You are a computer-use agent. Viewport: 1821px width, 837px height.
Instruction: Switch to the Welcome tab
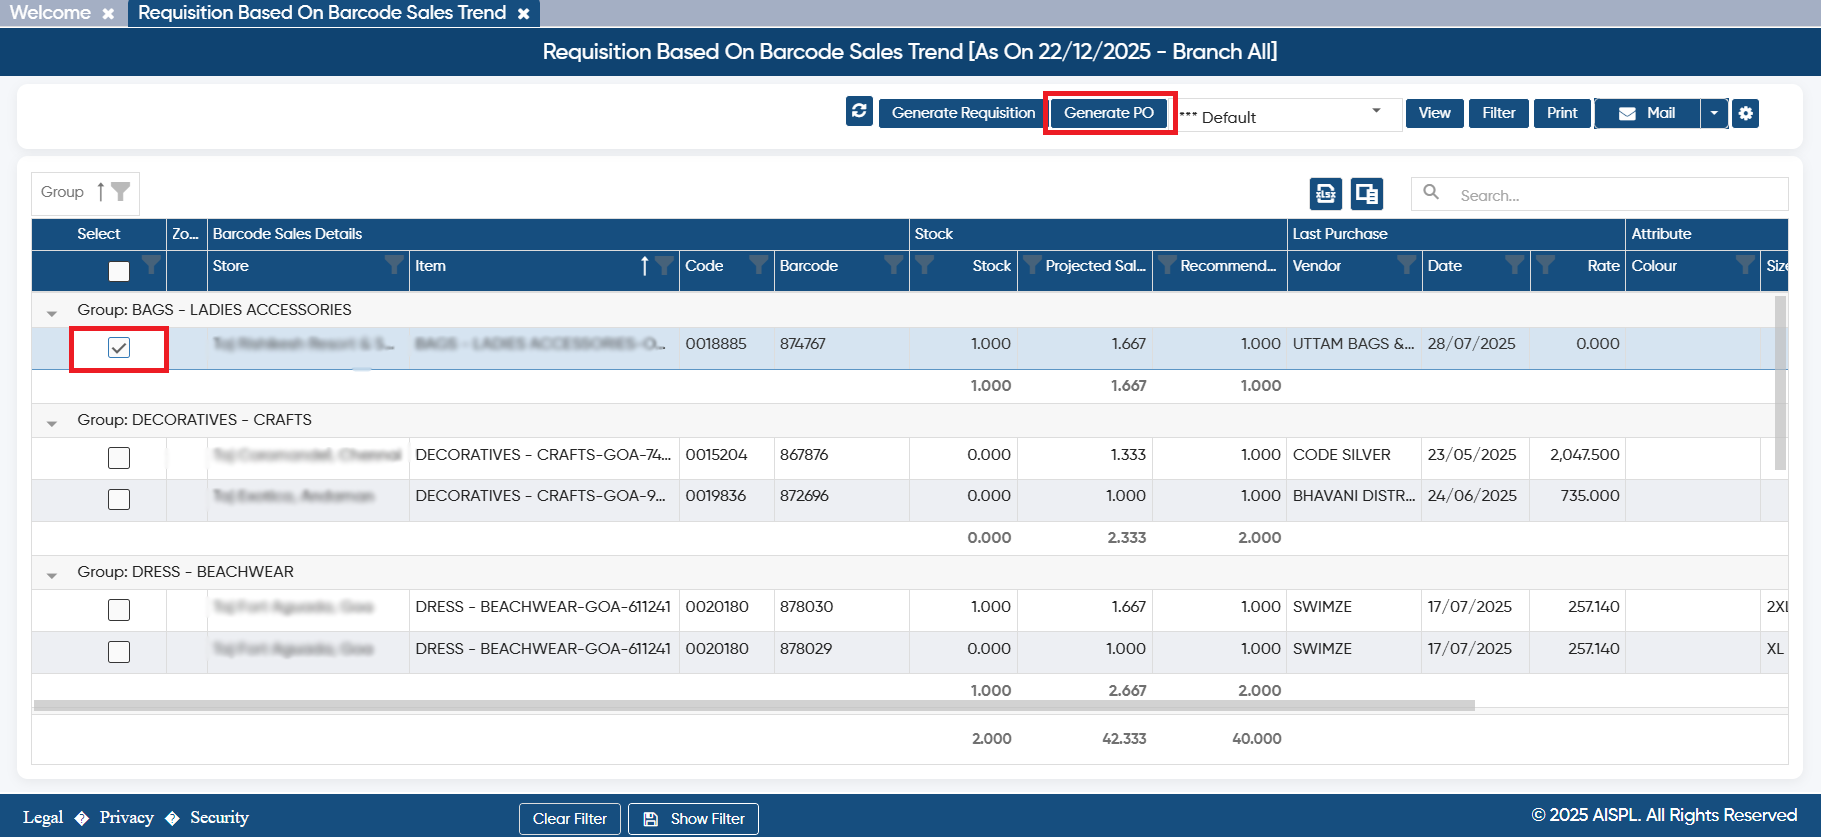(x=50, y=13)
